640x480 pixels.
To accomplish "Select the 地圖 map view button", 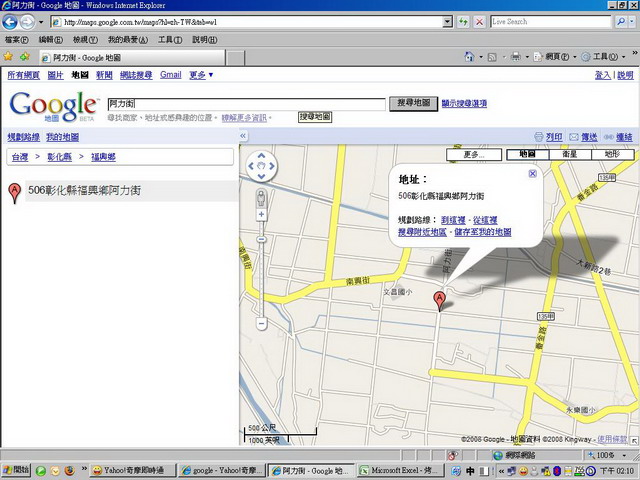I will tap(528, 154).
